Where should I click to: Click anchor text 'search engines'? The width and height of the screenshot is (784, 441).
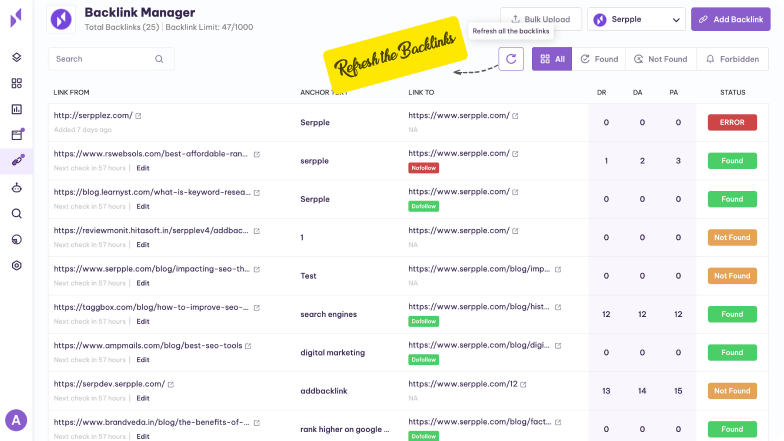(x=328, y=314)
